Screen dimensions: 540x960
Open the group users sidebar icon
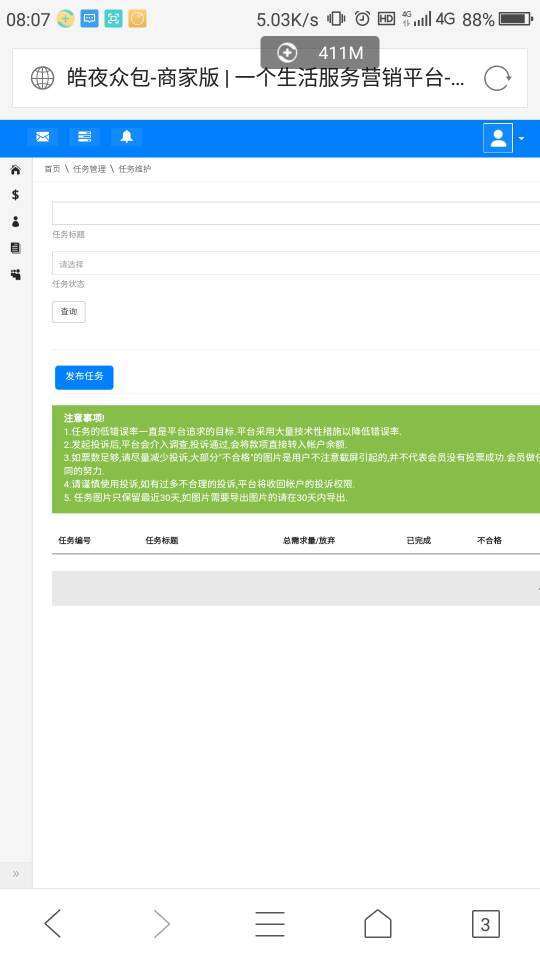coord(15,274)
